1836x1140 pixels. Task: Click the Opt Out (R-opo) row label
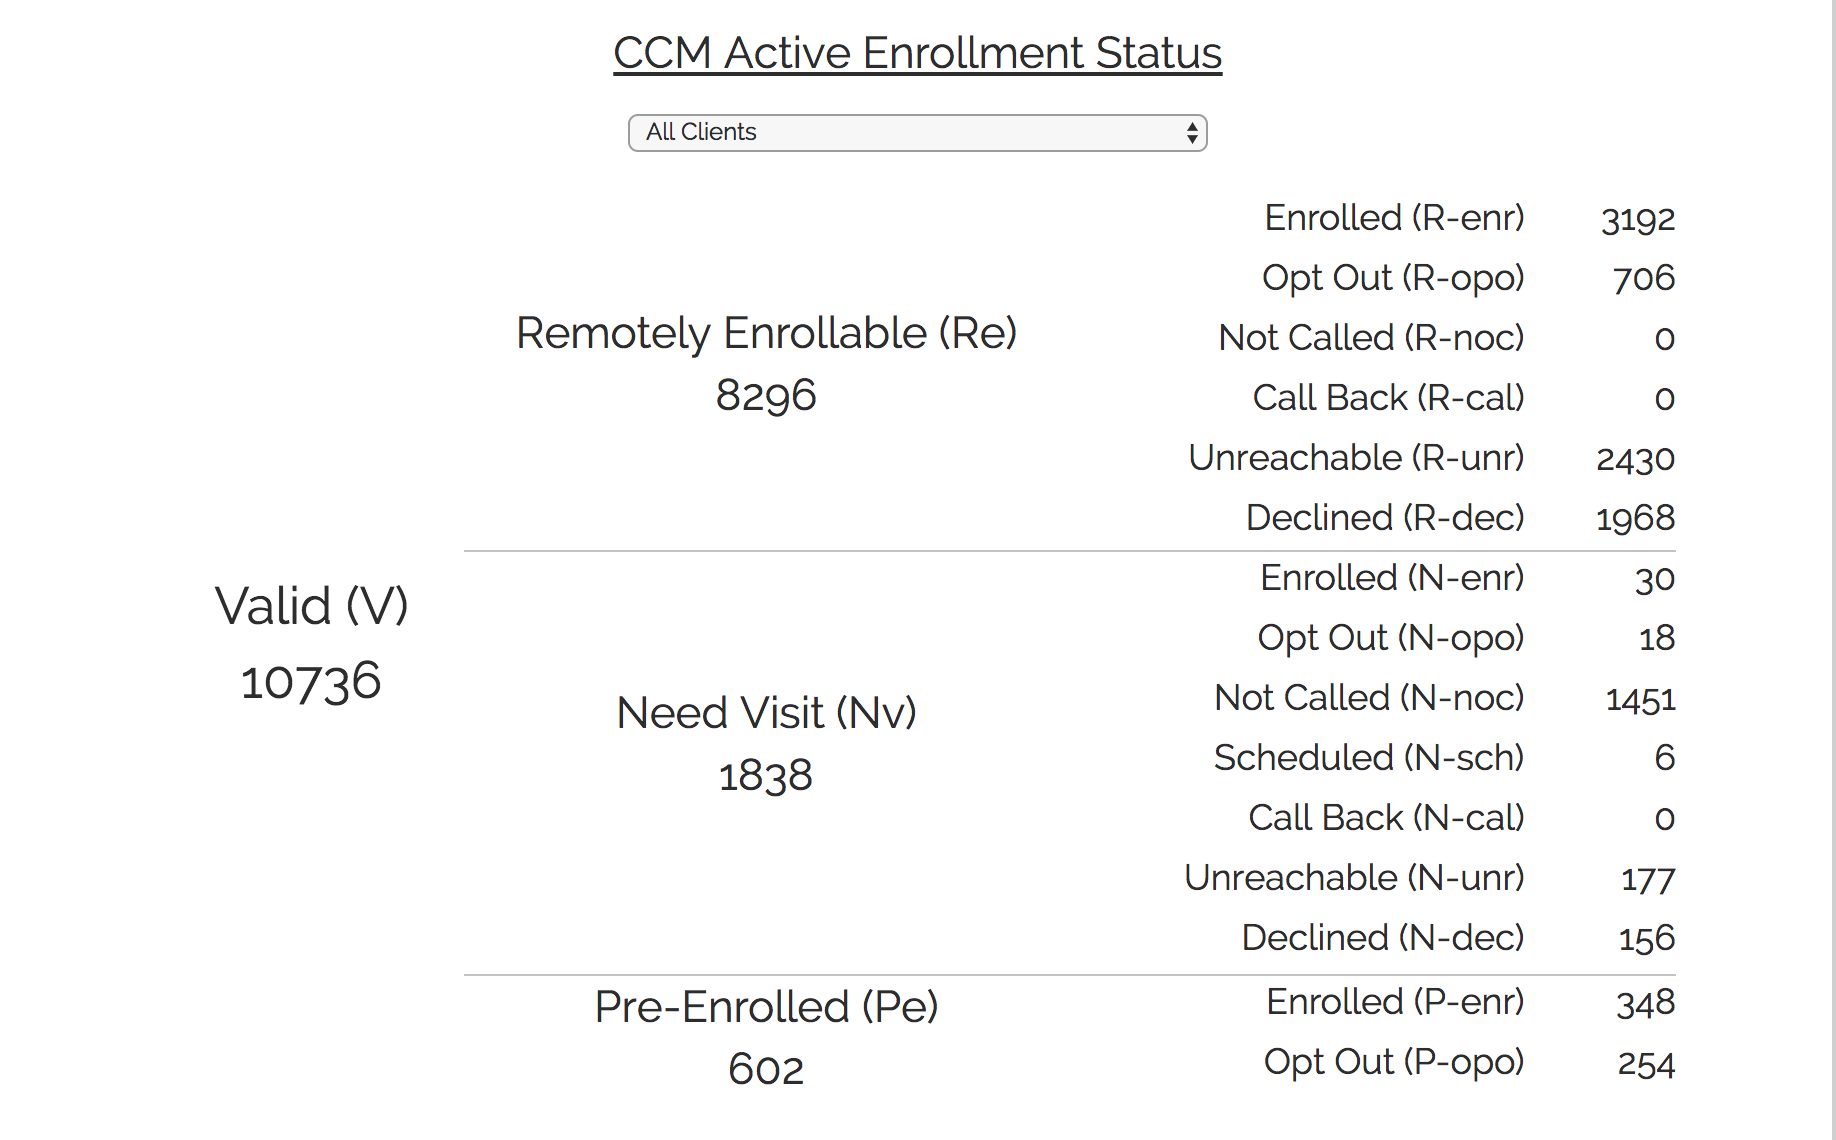point(1393,278)
